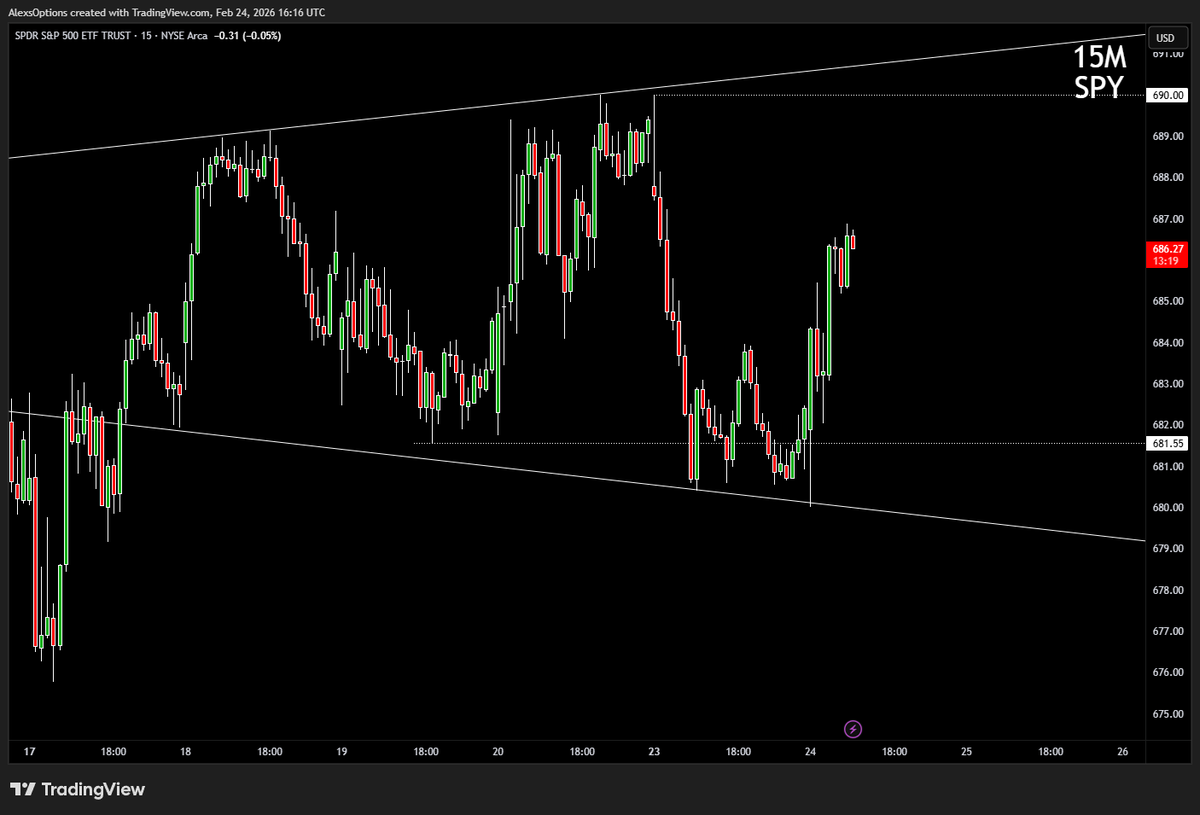Click the 684.00 price axis label
The width and height of the screenshot is (1200, 815).
coord(1168,343)
